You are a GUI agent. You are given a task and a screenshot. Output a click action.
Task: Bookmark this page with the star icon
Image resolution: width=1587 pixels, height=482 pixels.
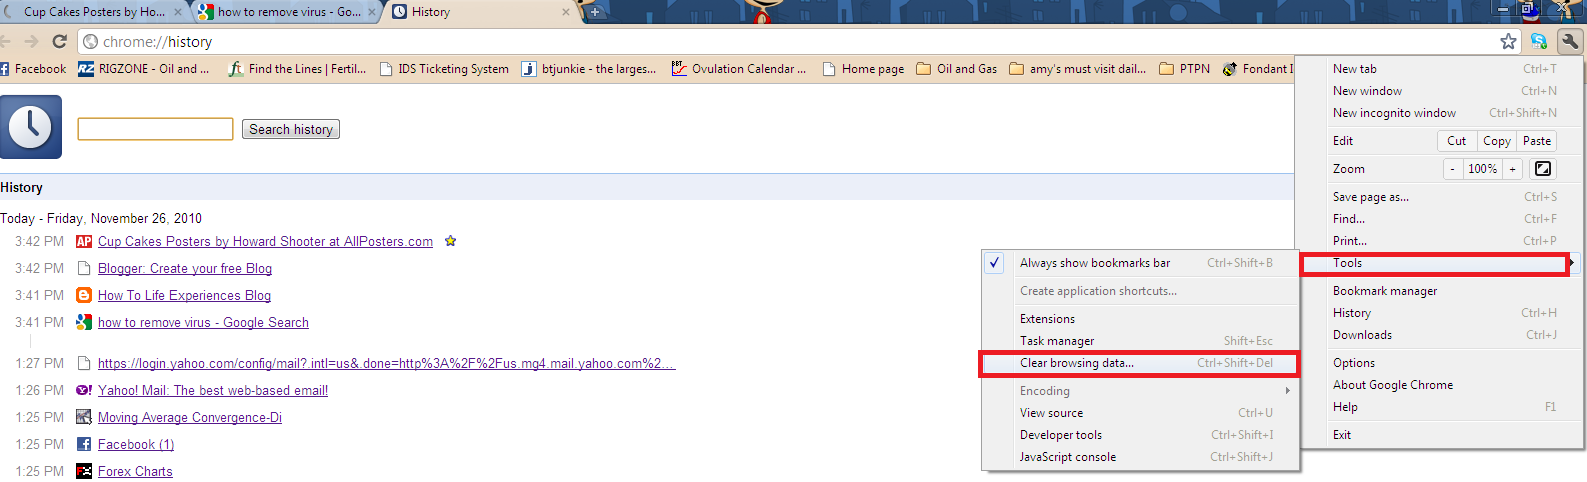coord(1508,41)
